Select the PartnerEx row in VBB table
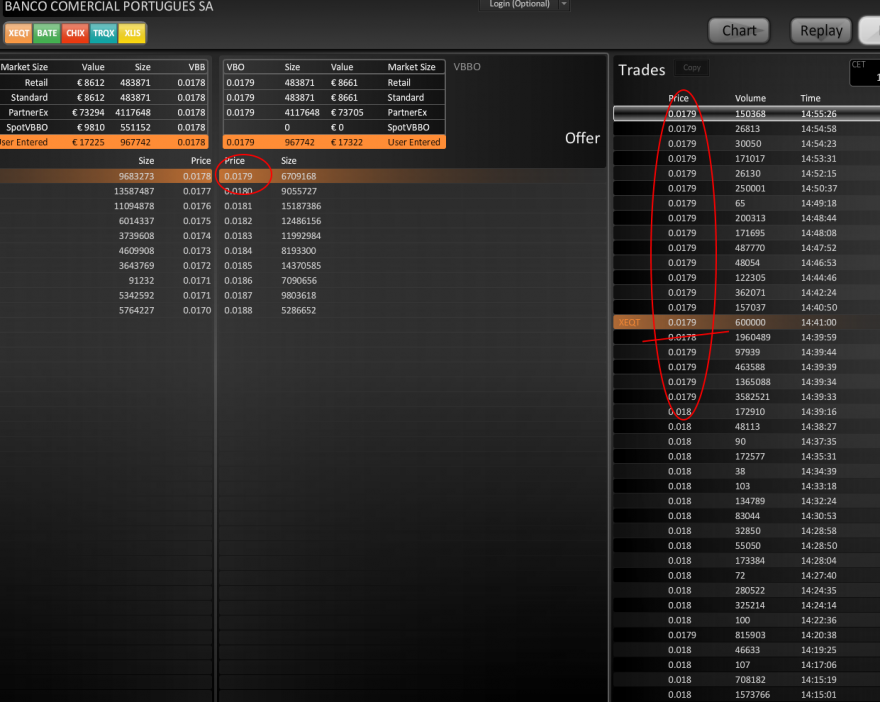The width and height of the screenshot is (880, 702). [x=104, y=112]
